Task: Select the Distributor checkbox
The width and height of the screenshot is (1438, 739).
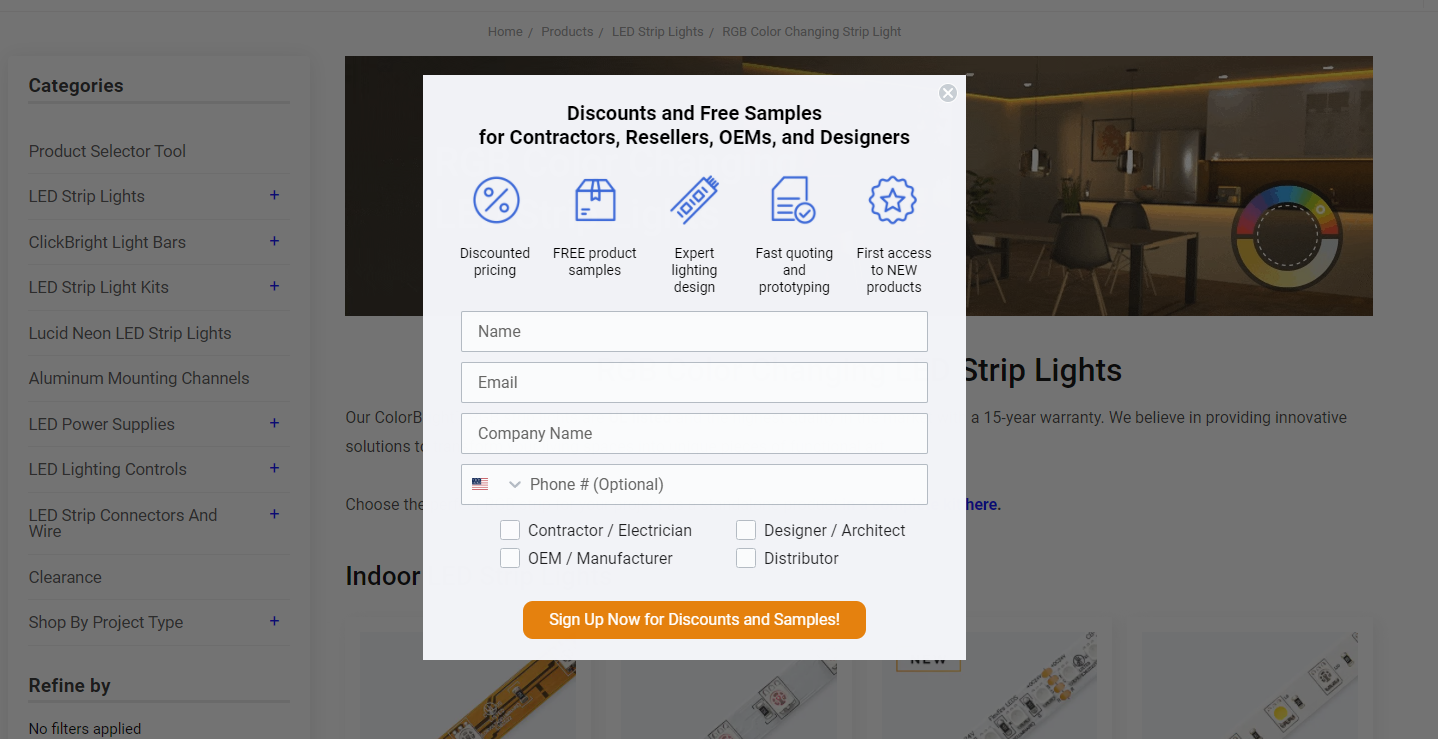Action: click(x=746, y=558)
